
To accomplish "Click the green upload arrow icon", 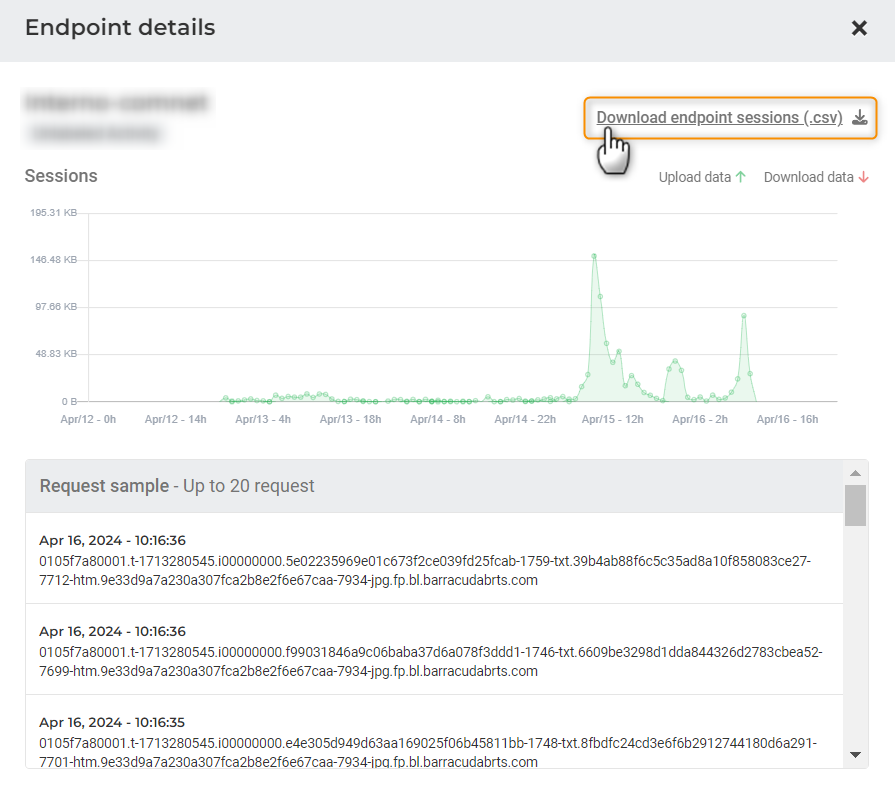I will click(x=741, y=177).
